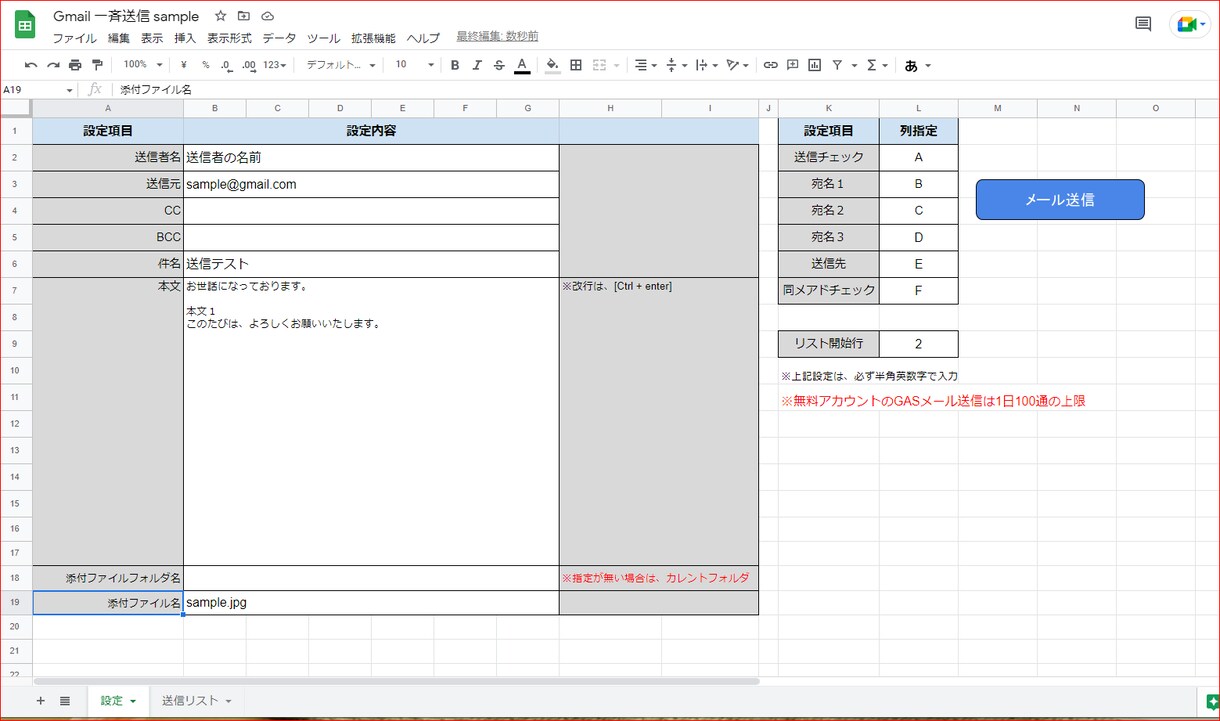This screenshot has height=721, width=1220.
Task: Open the font family dropdown
Action: click(341, 65)
